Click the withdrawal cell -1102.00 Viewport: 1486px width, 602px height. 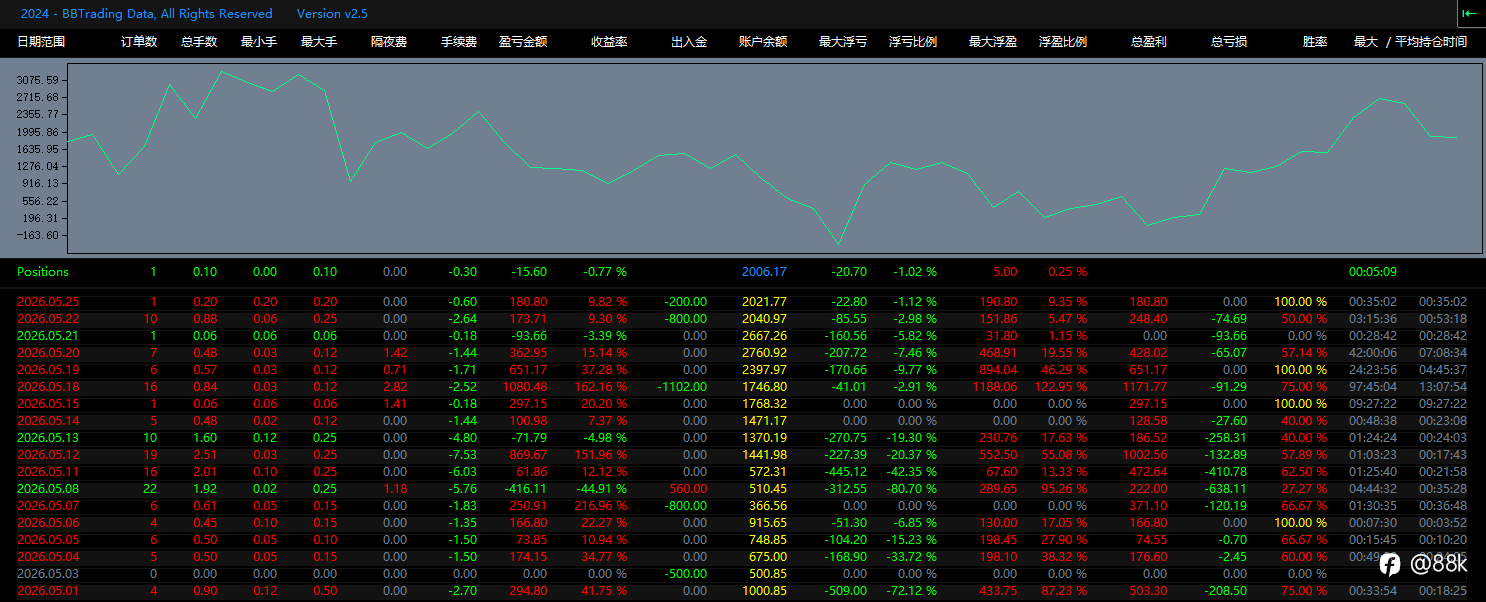[682, 386]
